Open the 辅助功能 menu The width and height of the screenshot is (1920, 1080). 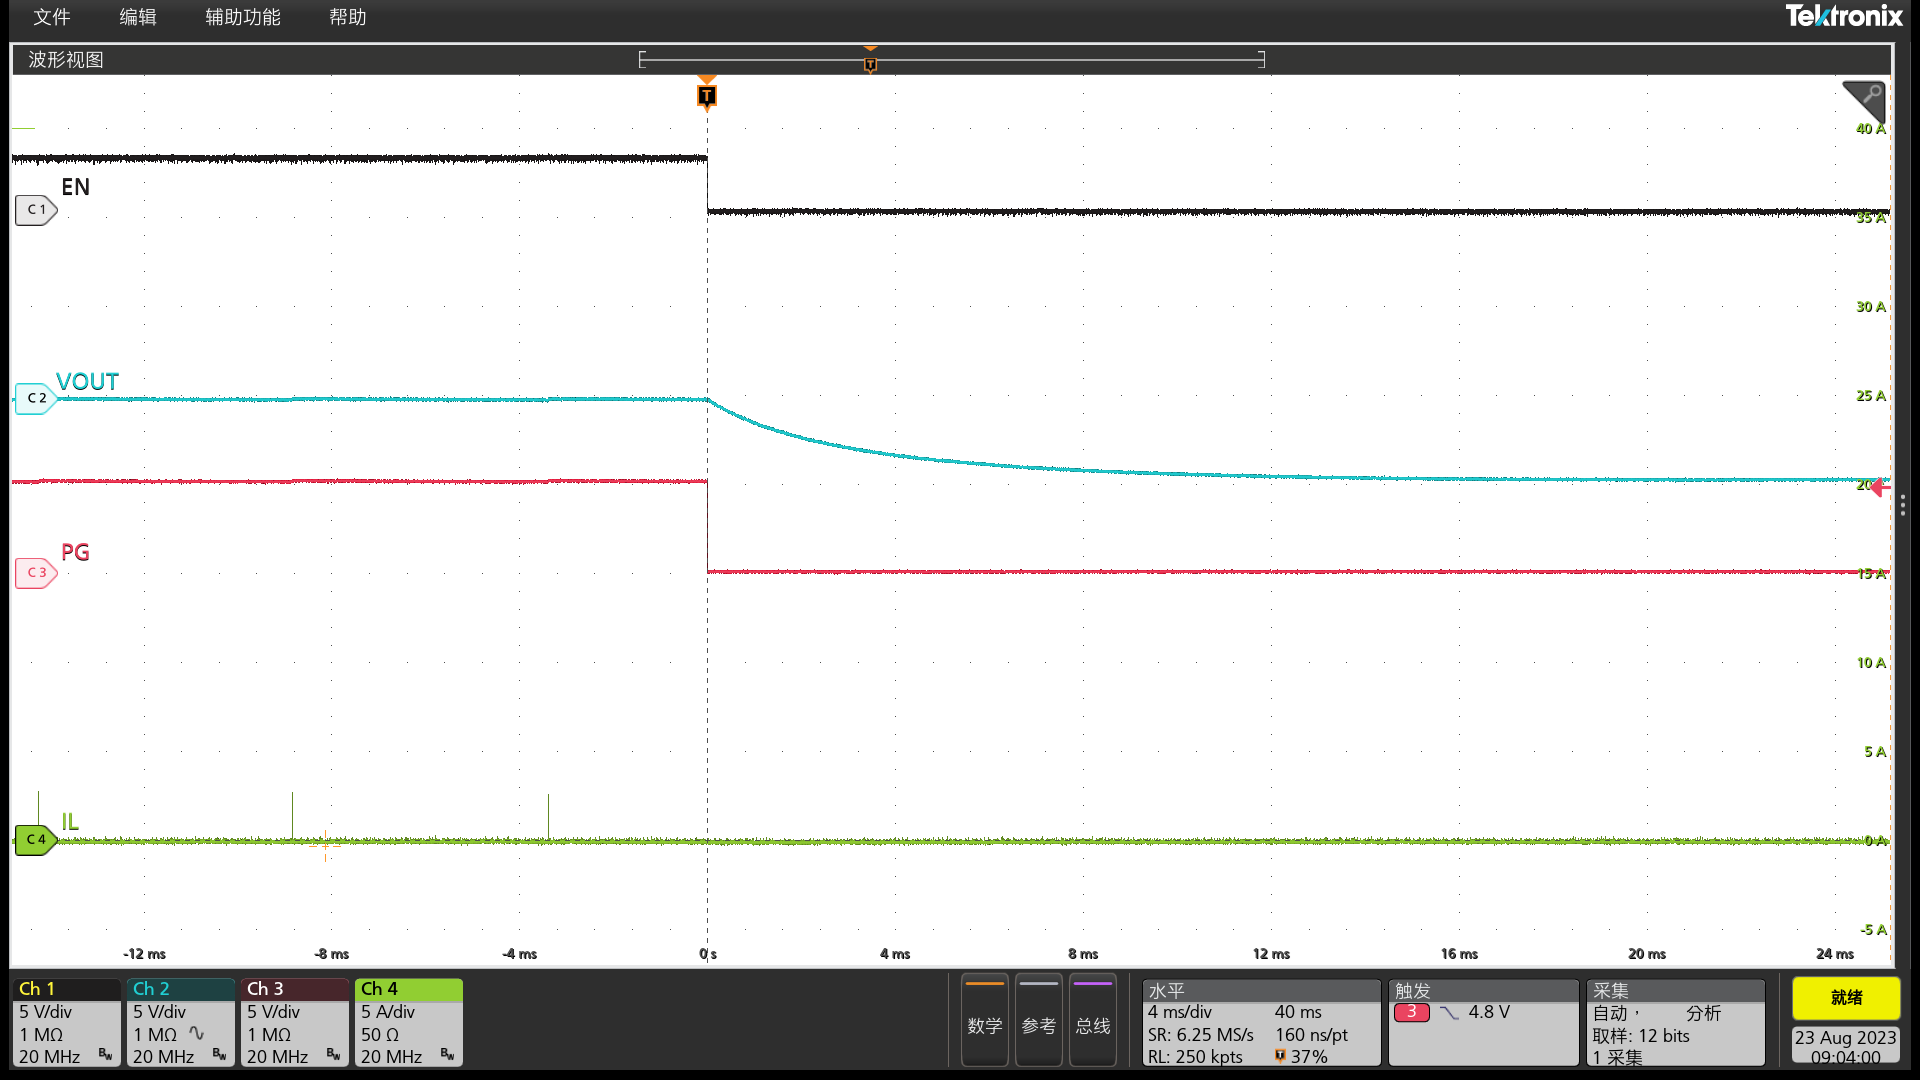pyautogui.click(x=242, y=17)
